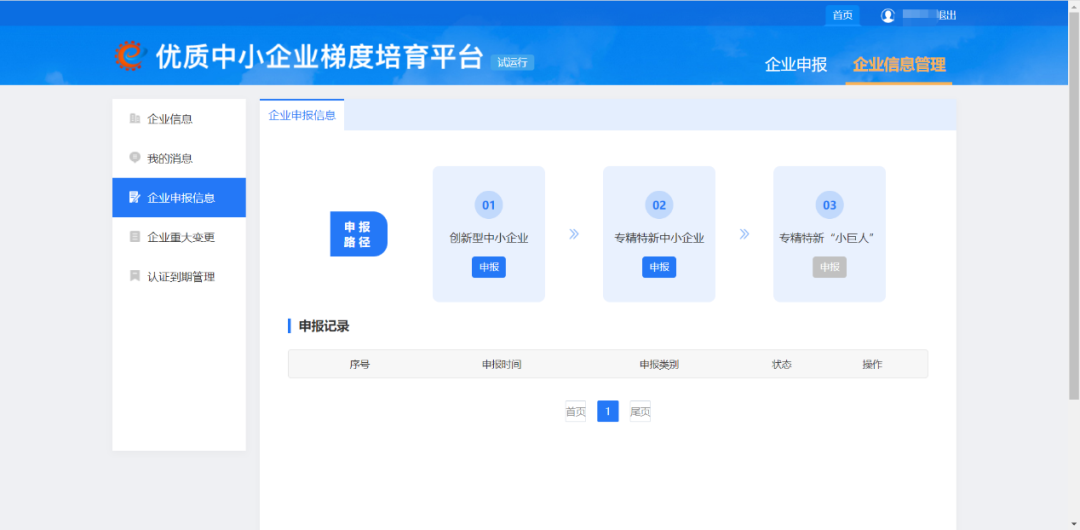
Task: Click the step 01 circle badge
Action: pos(489,205)
